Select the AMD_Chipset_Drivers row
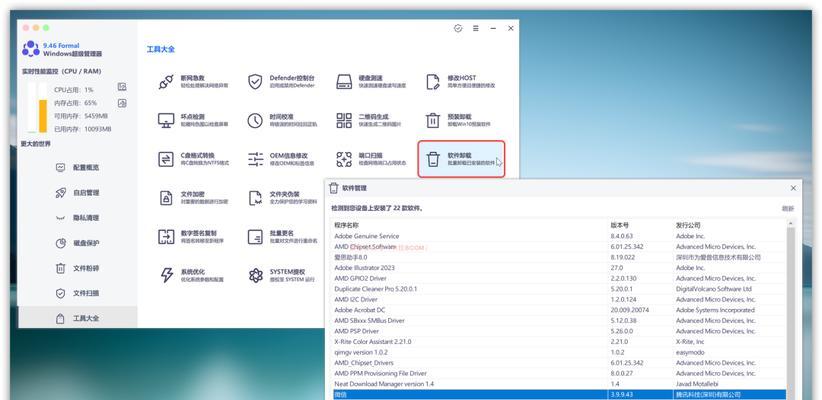 (x=559, y=363)
